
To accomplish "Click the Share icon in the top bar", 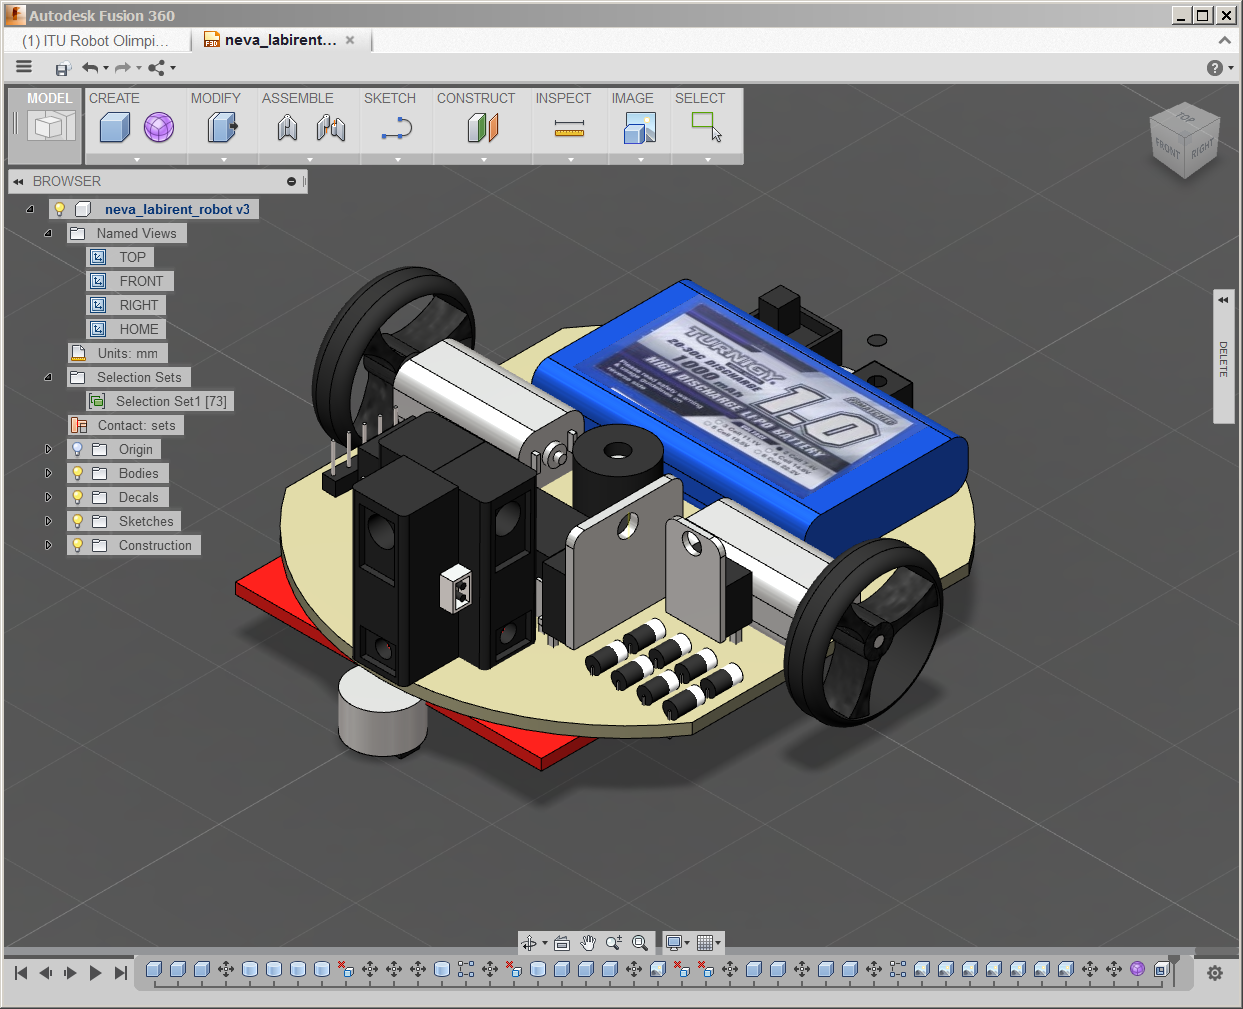I will [157, 68].
